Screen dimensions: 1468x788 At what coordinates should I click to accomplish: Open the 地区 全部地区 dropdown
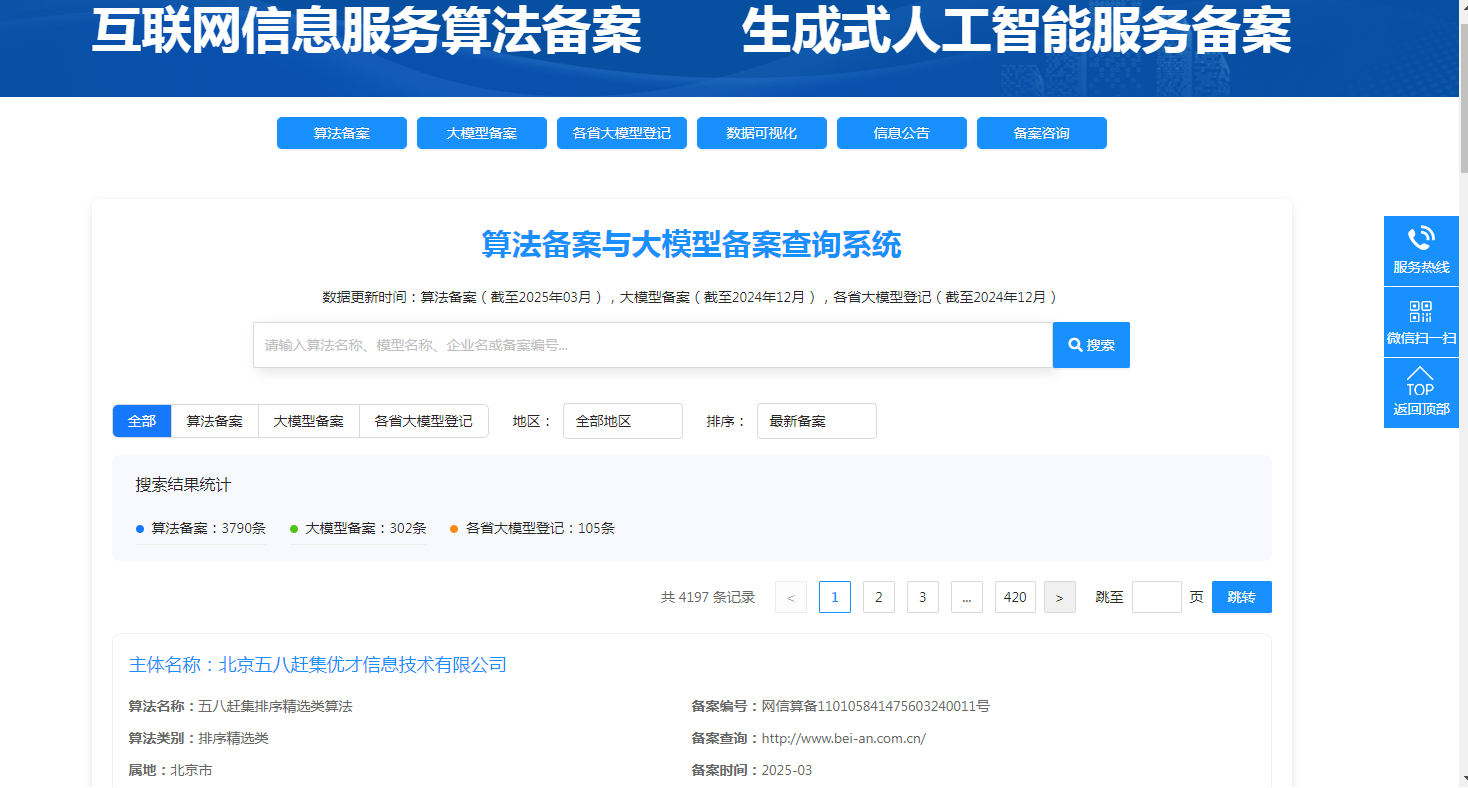pos(622,421)
